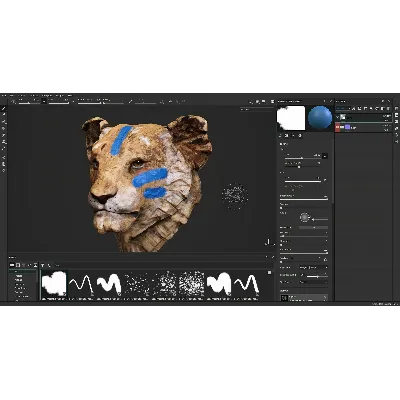Select the Smudge tool in left toolbar

point(4,136)
